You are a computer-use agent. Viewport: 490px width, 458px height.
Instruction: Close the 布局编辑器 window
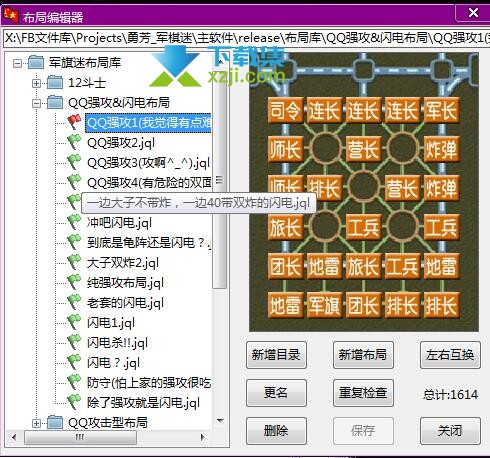pos(473,13)
